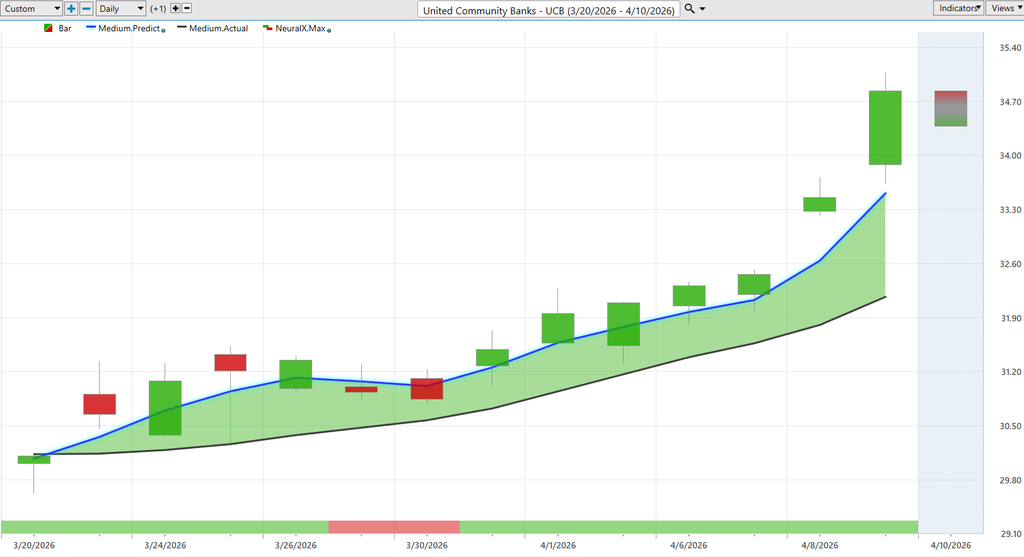The width and height of the screenshot is (1024, 557).
Task: Toggle the NeuralX.Max indicator label
Action: 299,29
